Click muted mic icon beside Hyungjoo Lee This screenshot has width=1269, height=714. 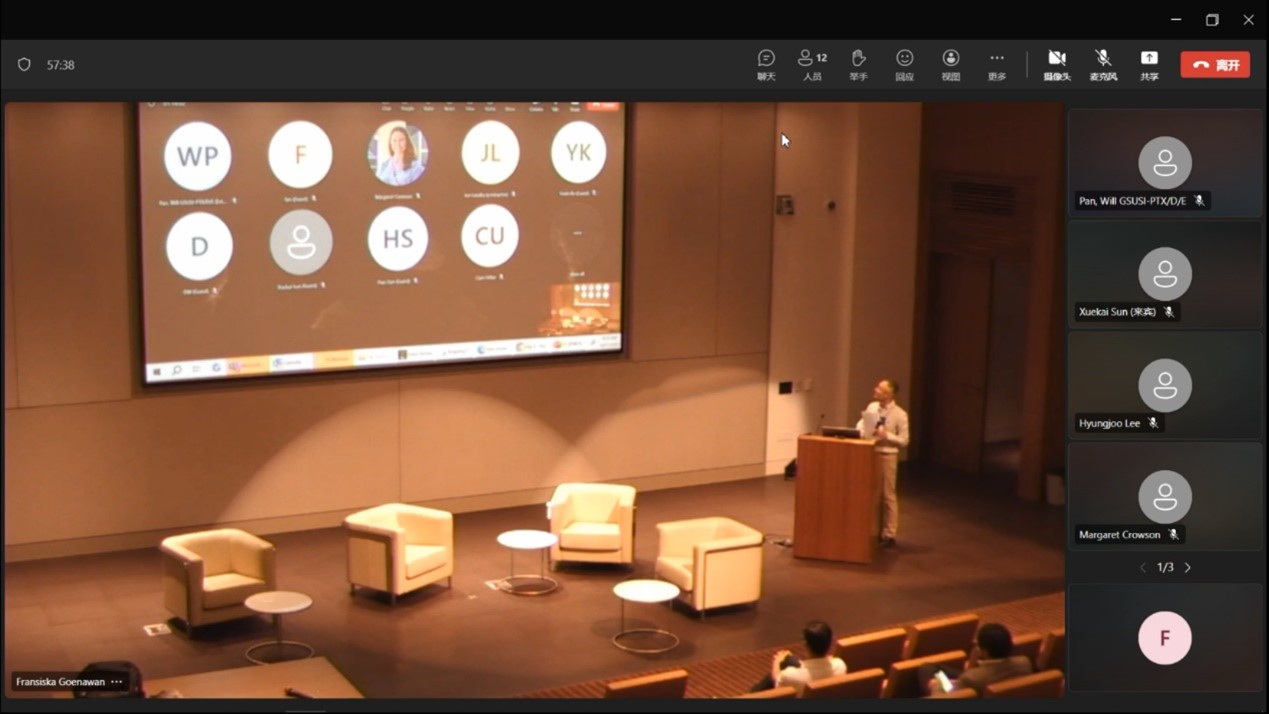pyautogui.click(x=1153, y=423)
